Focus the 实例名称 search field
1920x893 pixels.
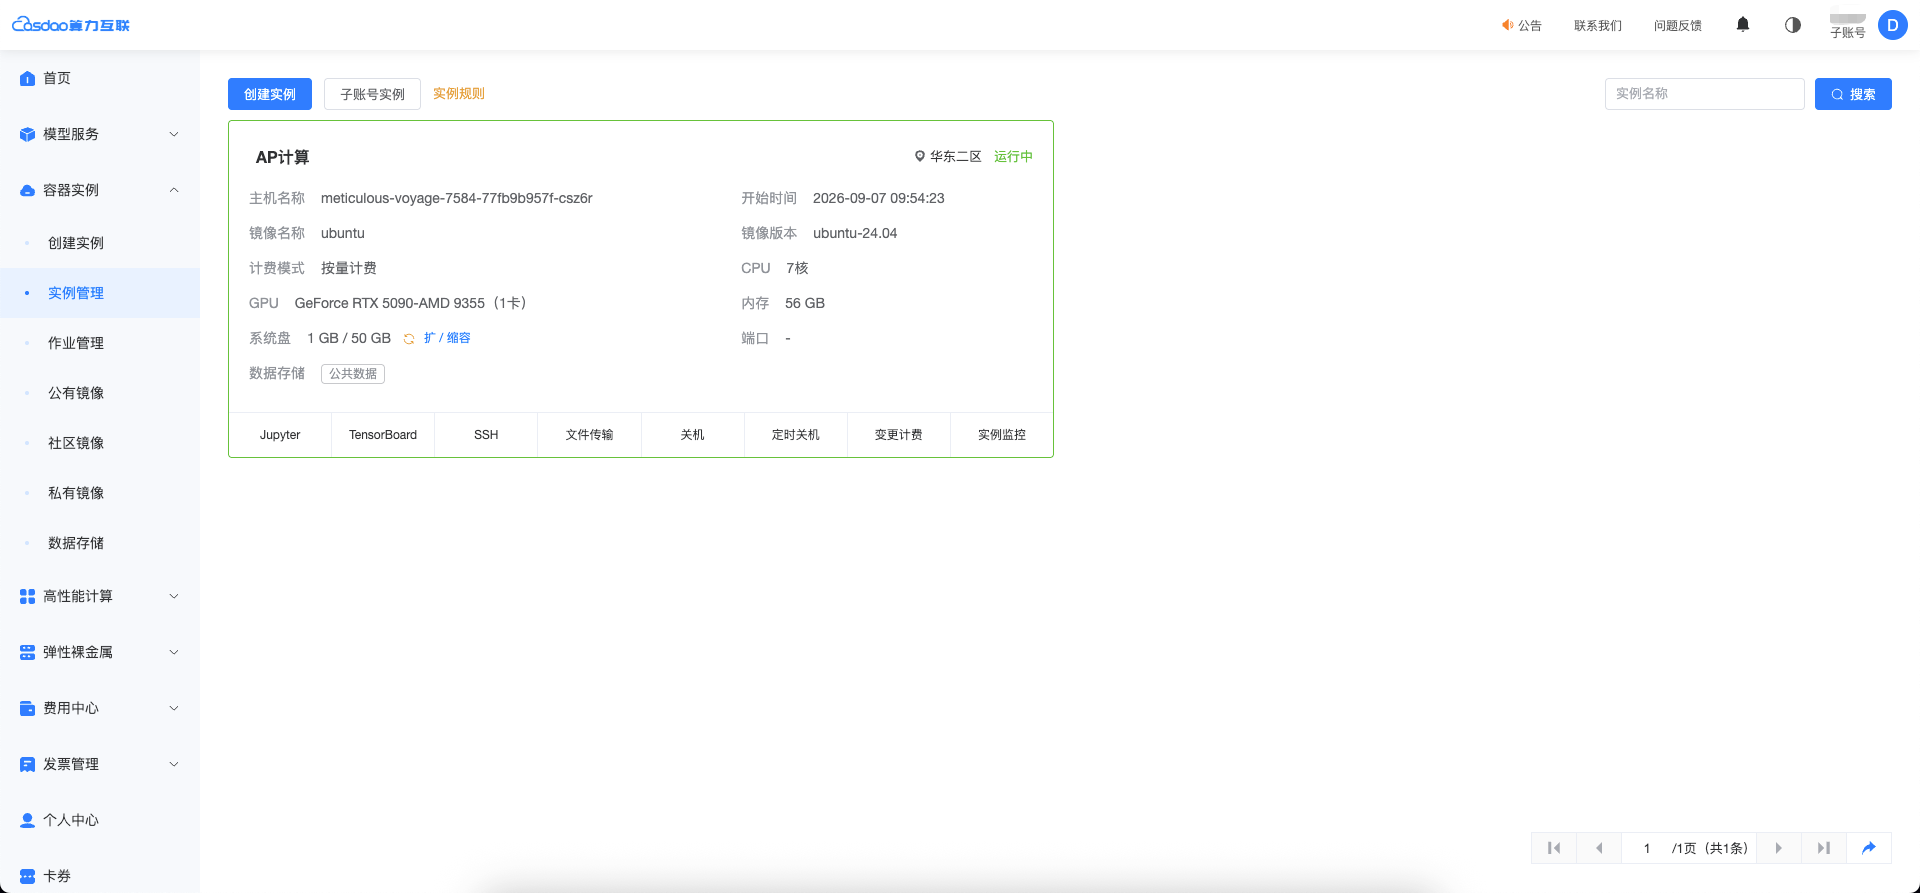[x=1705, y=94]
